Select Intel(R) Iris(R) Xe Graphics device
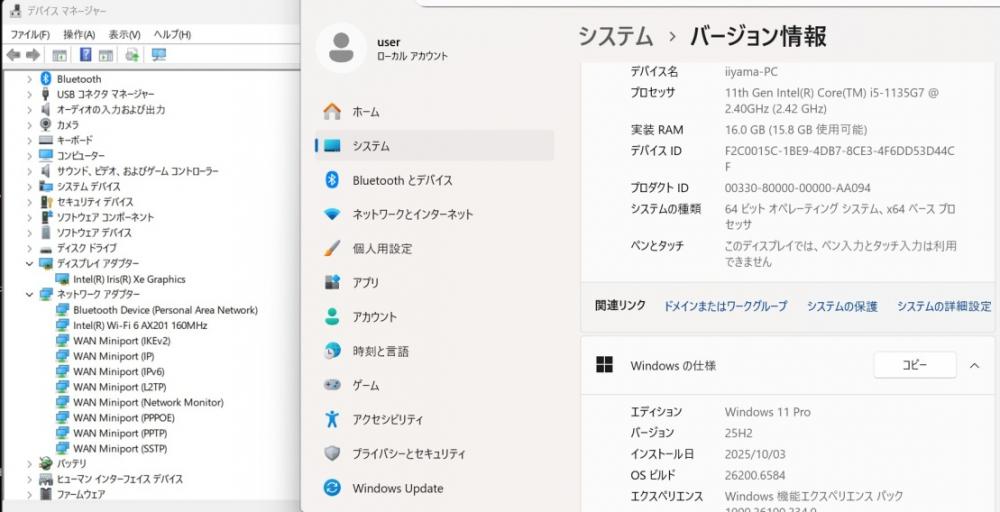The image size is (1000, 512). [x=128, y=279]
